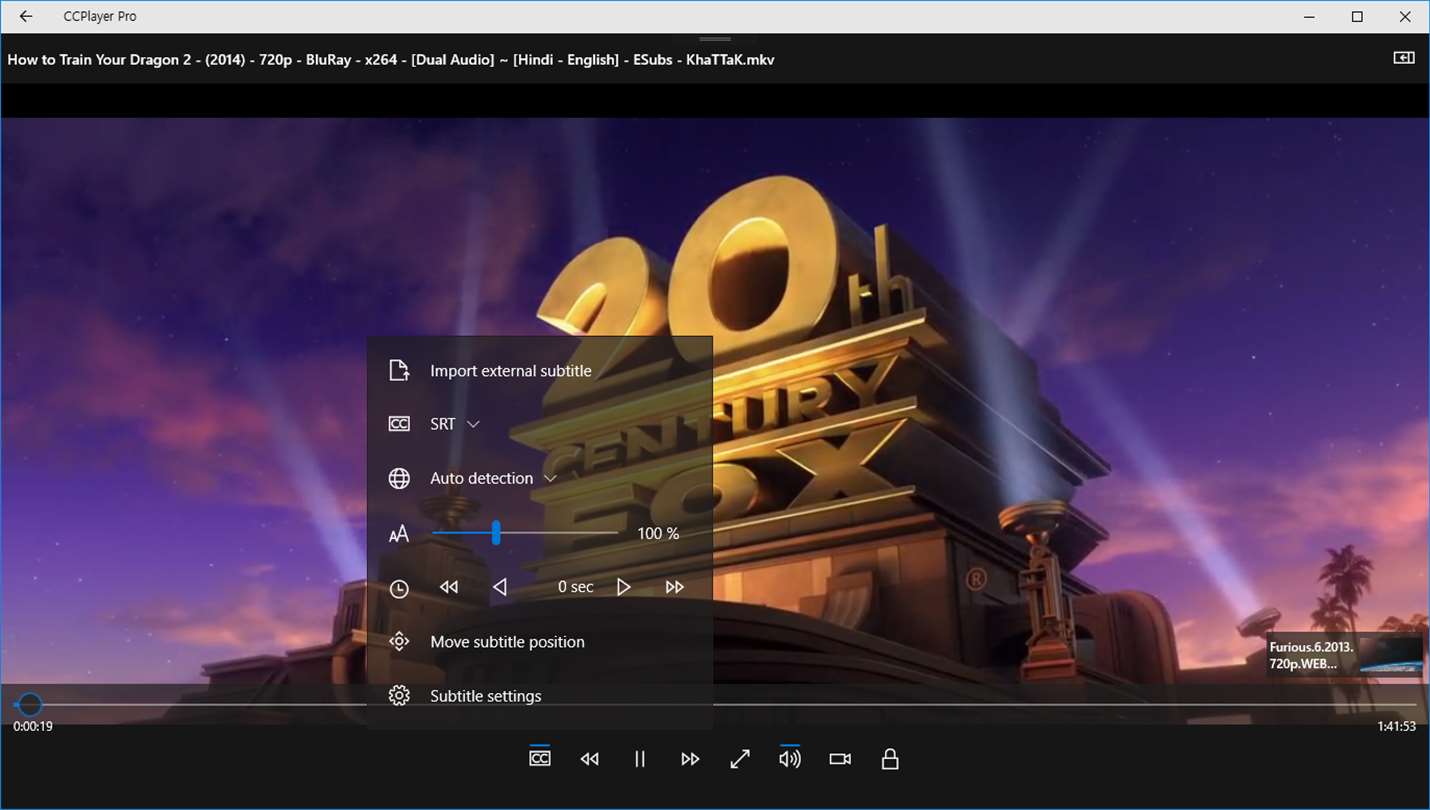
Task: Open the Auto detection encoding dropdown
Action: point(493,478)
